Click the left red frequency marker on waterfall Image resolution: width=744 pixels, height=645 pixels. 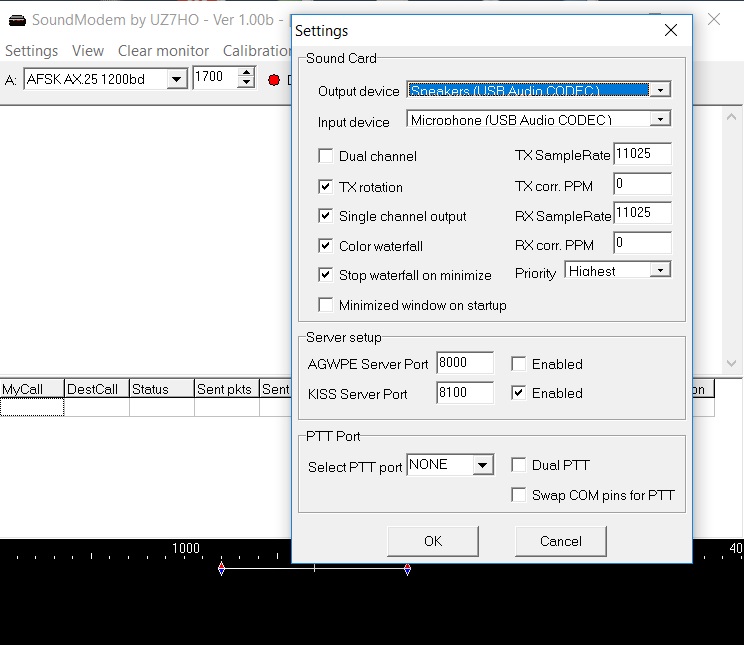coord(221,569)
